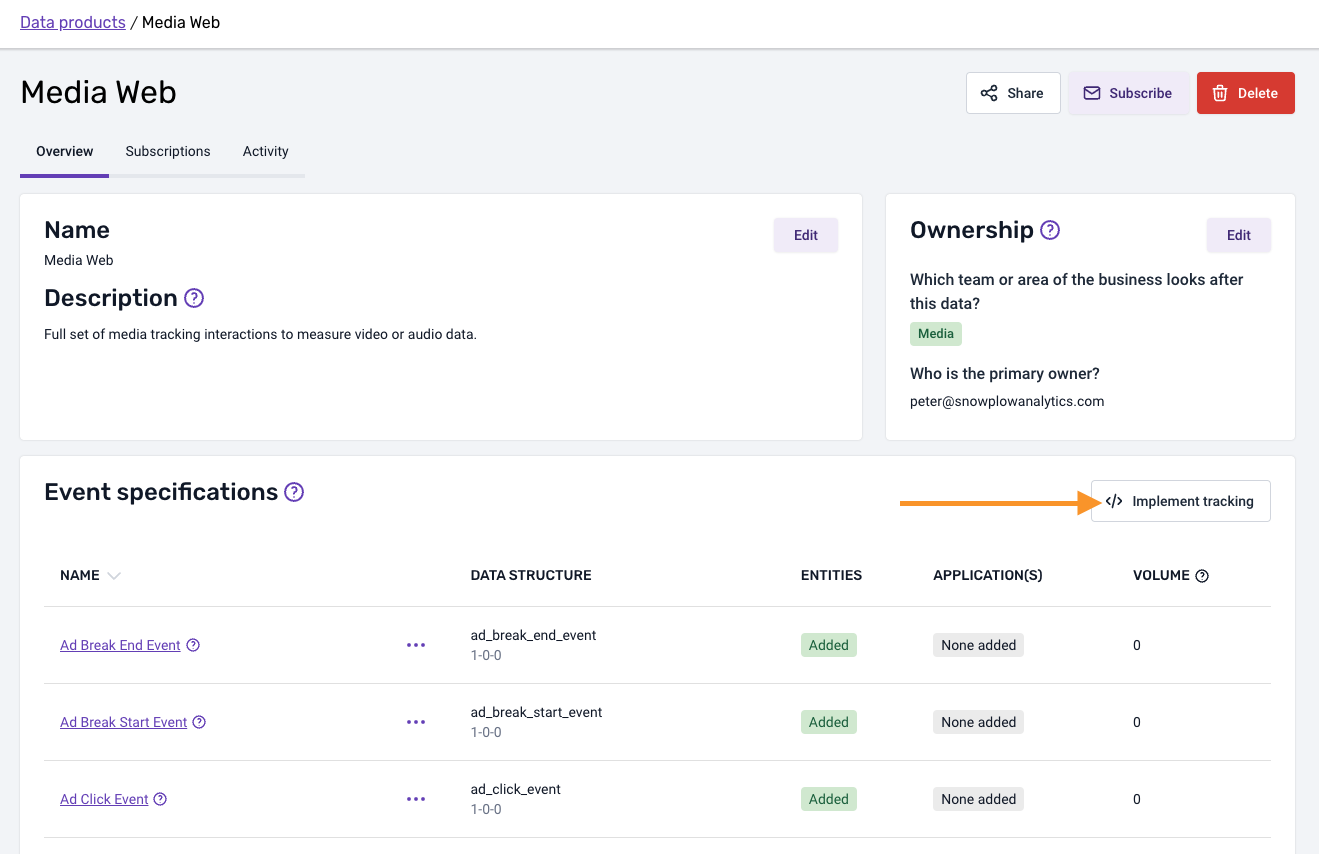Open the three-dot menu for Ad Break End Event
The image size is (1319, 854).
[416, 645]
